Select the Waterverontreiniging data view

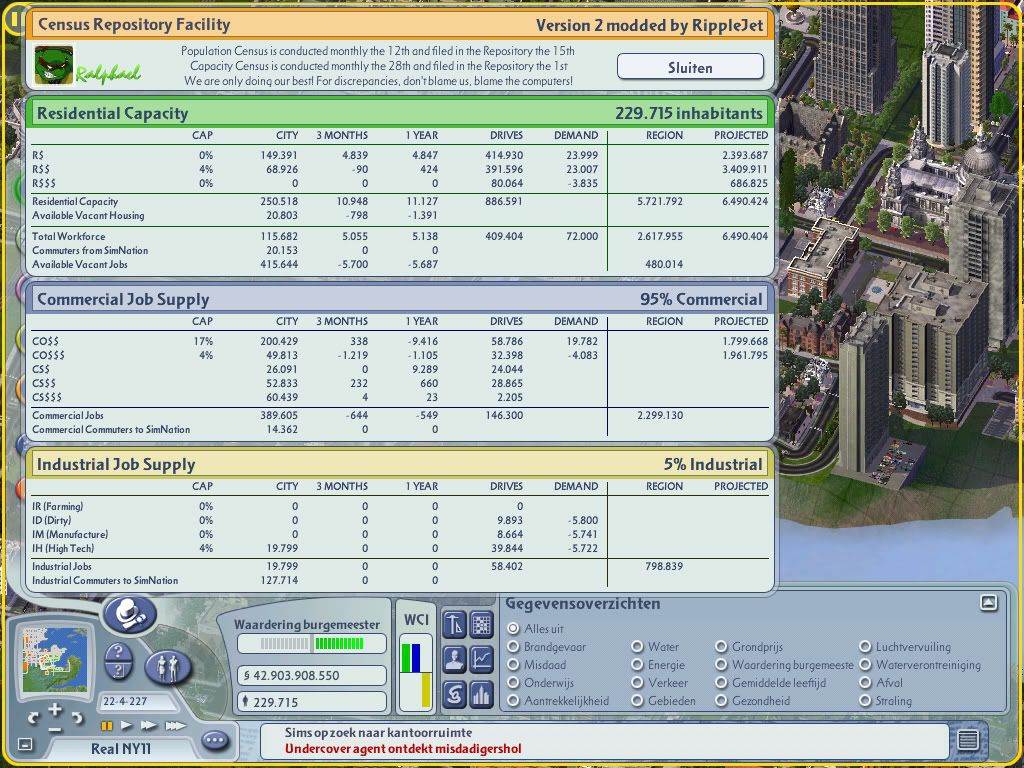point(865,665)
